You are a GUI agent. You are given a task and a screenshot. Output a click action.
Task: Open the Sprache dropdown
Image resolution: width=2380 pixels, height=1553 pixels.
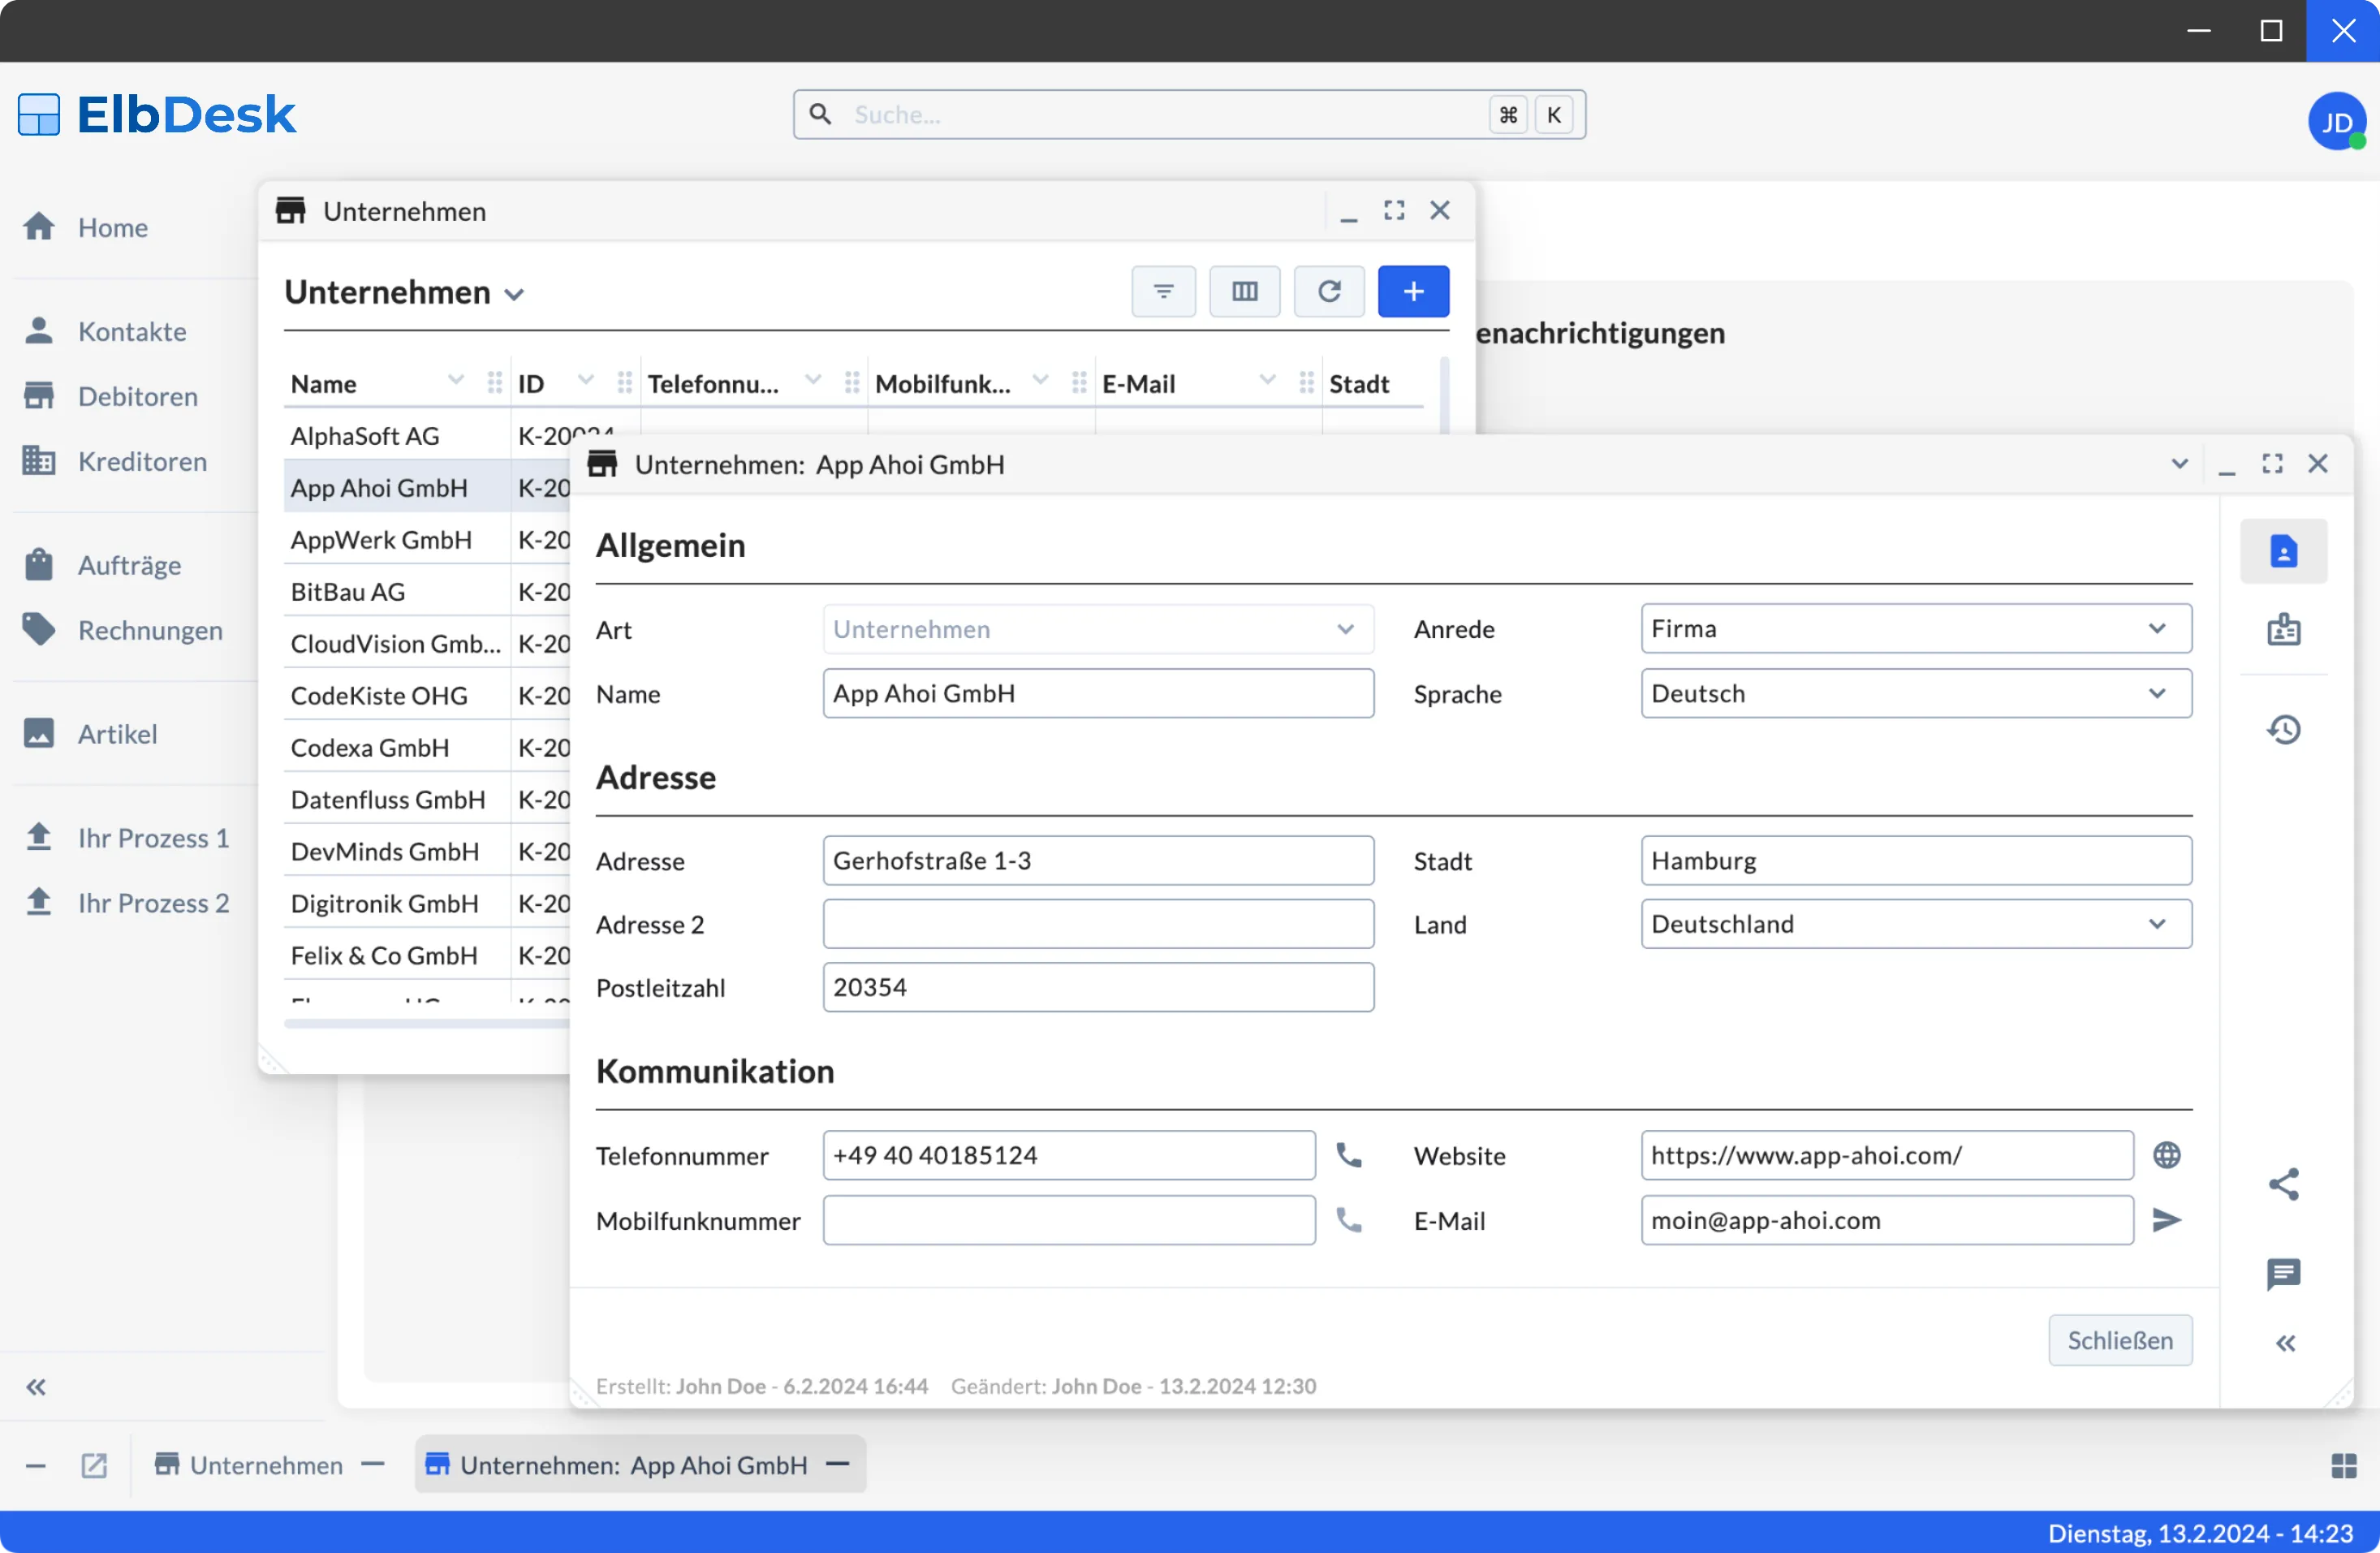[x=2157, y=693]
